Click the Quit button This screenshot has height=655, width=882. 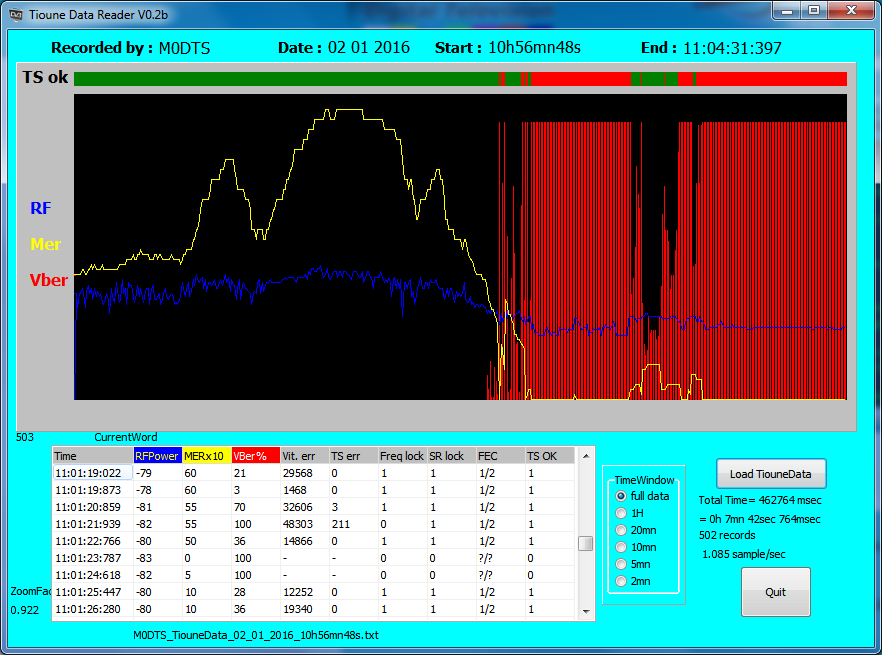(x=775, y=592)
